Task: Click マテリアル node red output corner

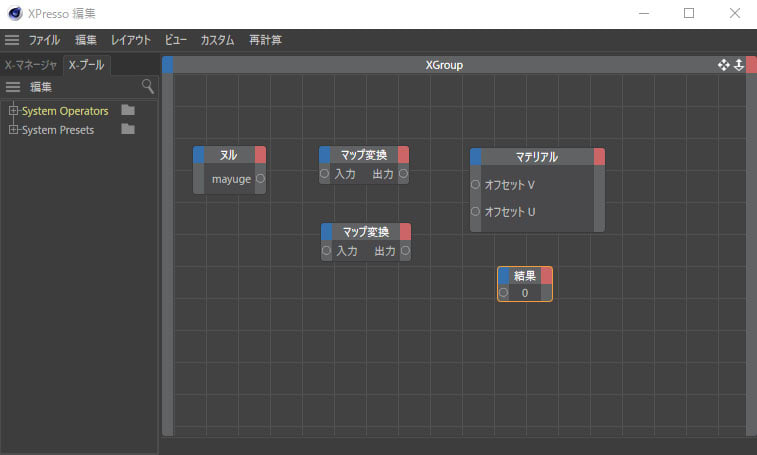Action: point(599,156)
